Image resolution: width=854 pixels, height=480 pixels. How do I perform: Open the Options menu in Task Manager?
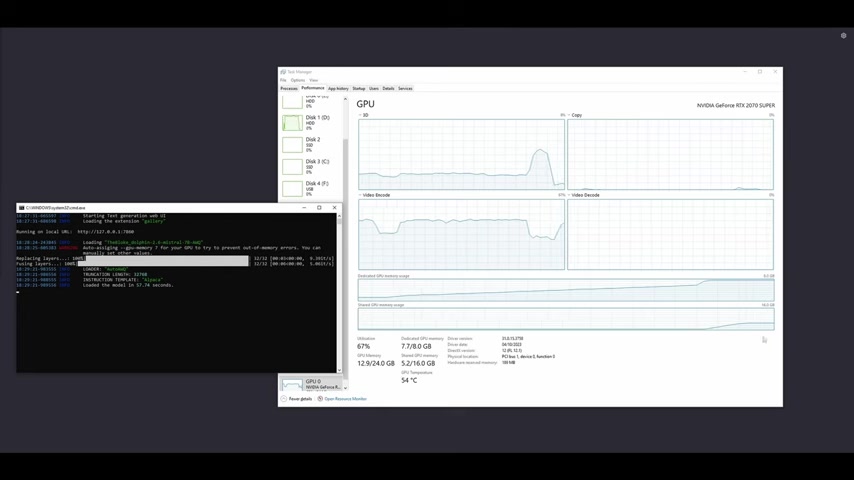click(x=298, y=80)
